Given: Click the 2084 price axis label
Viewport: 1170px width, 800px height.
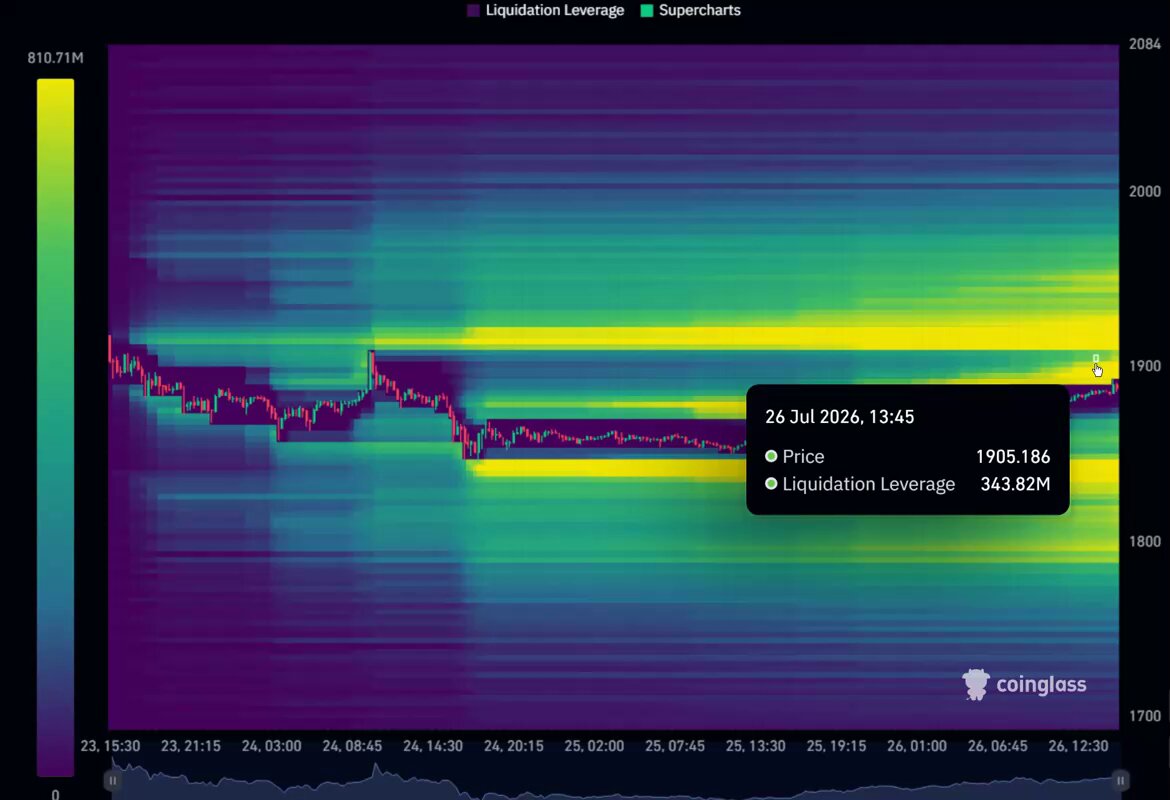Looking at the screenshot, I should (1145, 44).
